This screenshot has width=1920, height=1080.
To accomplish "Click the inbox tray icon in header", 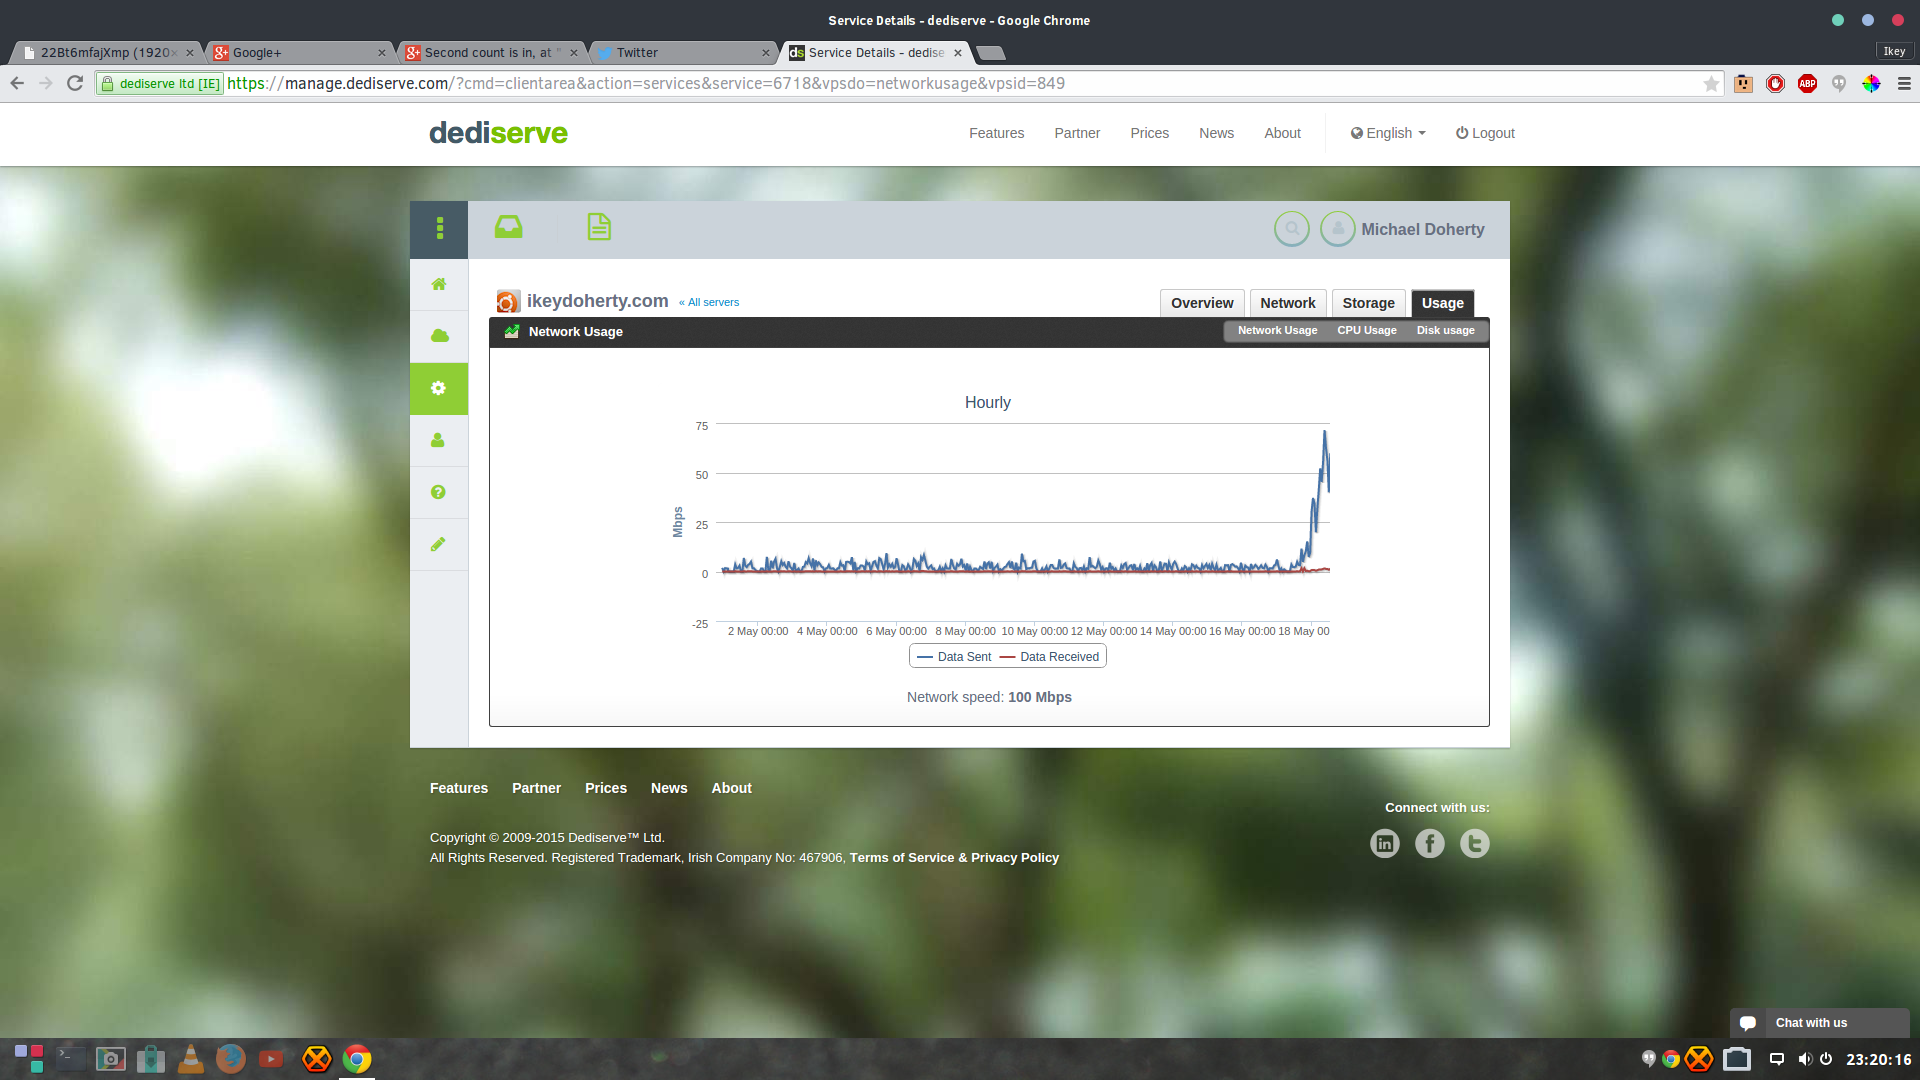I will point(508,227).
